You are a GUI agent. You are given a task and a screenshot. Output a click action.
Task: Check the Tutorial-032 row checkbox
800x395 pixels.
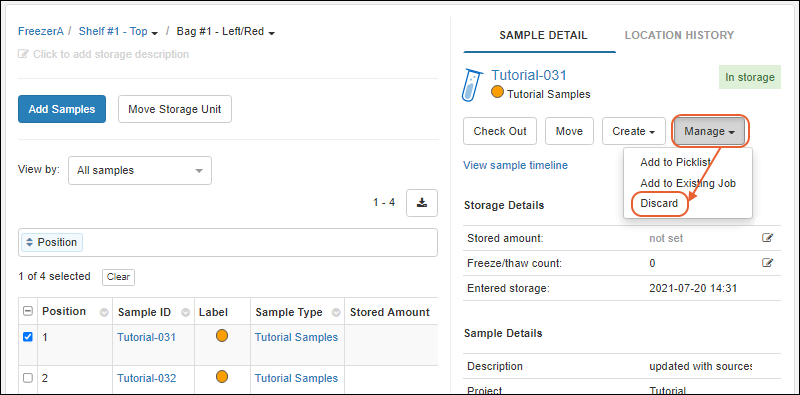point(29,378)
